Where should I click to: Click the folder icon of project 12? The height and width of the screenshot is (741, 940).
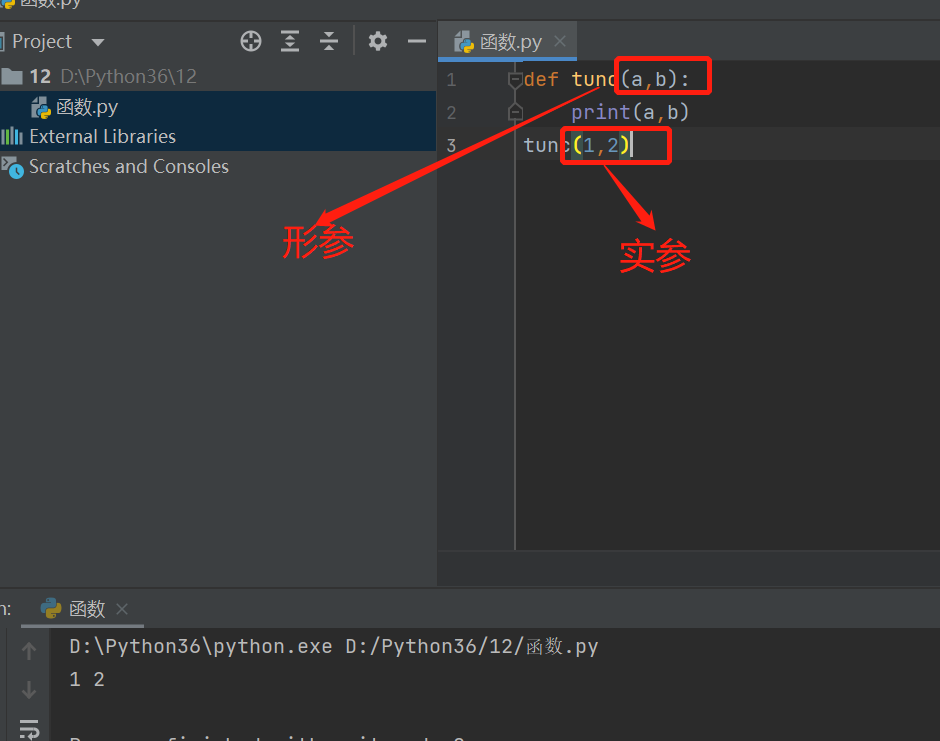click(x=12, y=76)
